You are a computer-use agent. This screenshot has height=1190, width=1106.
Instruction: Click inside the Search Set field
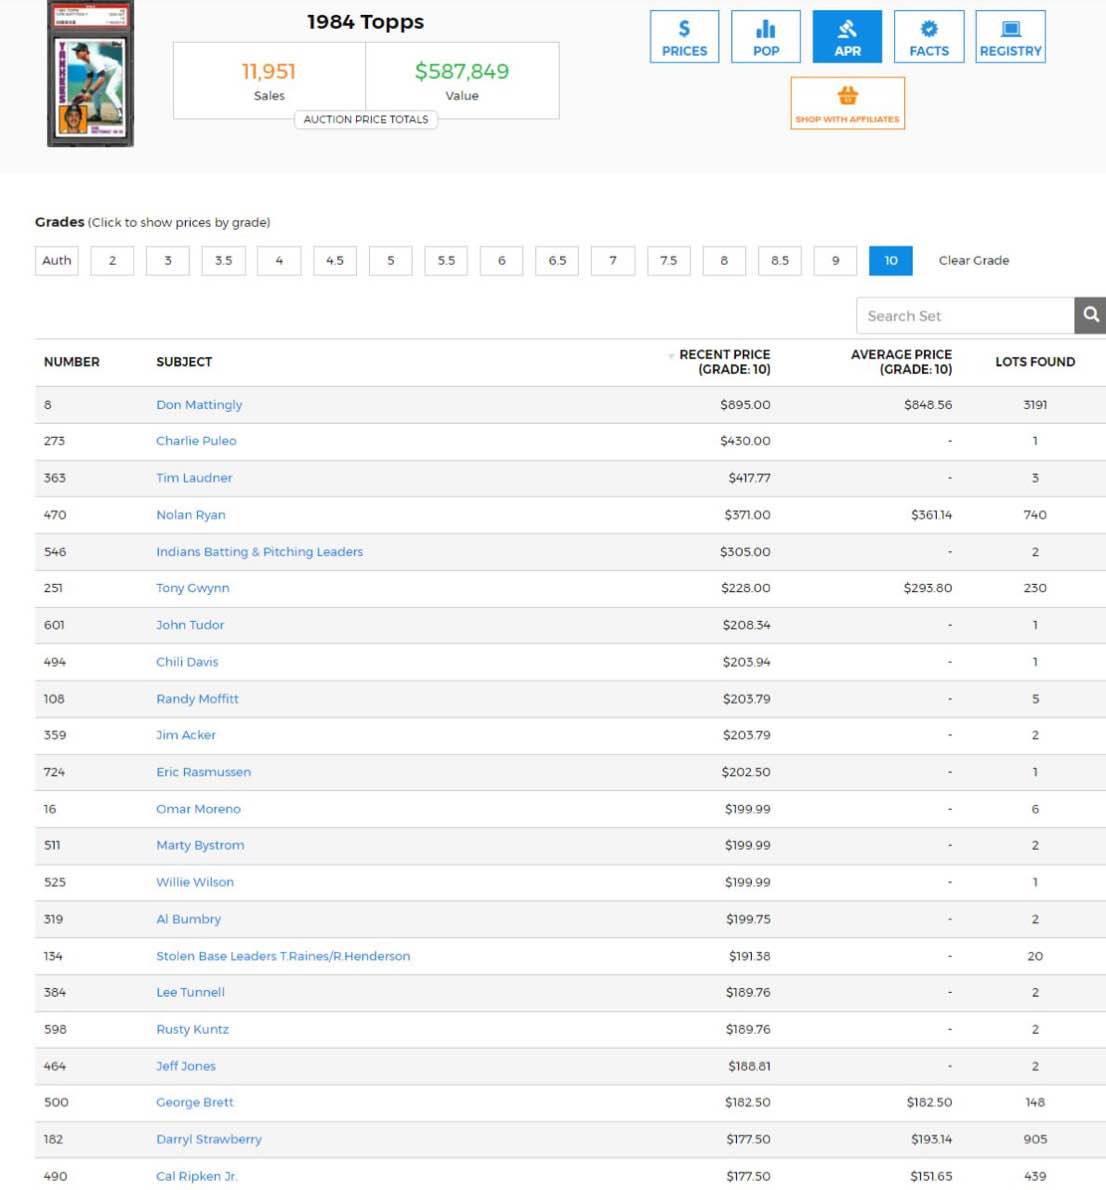pos(960,315)
